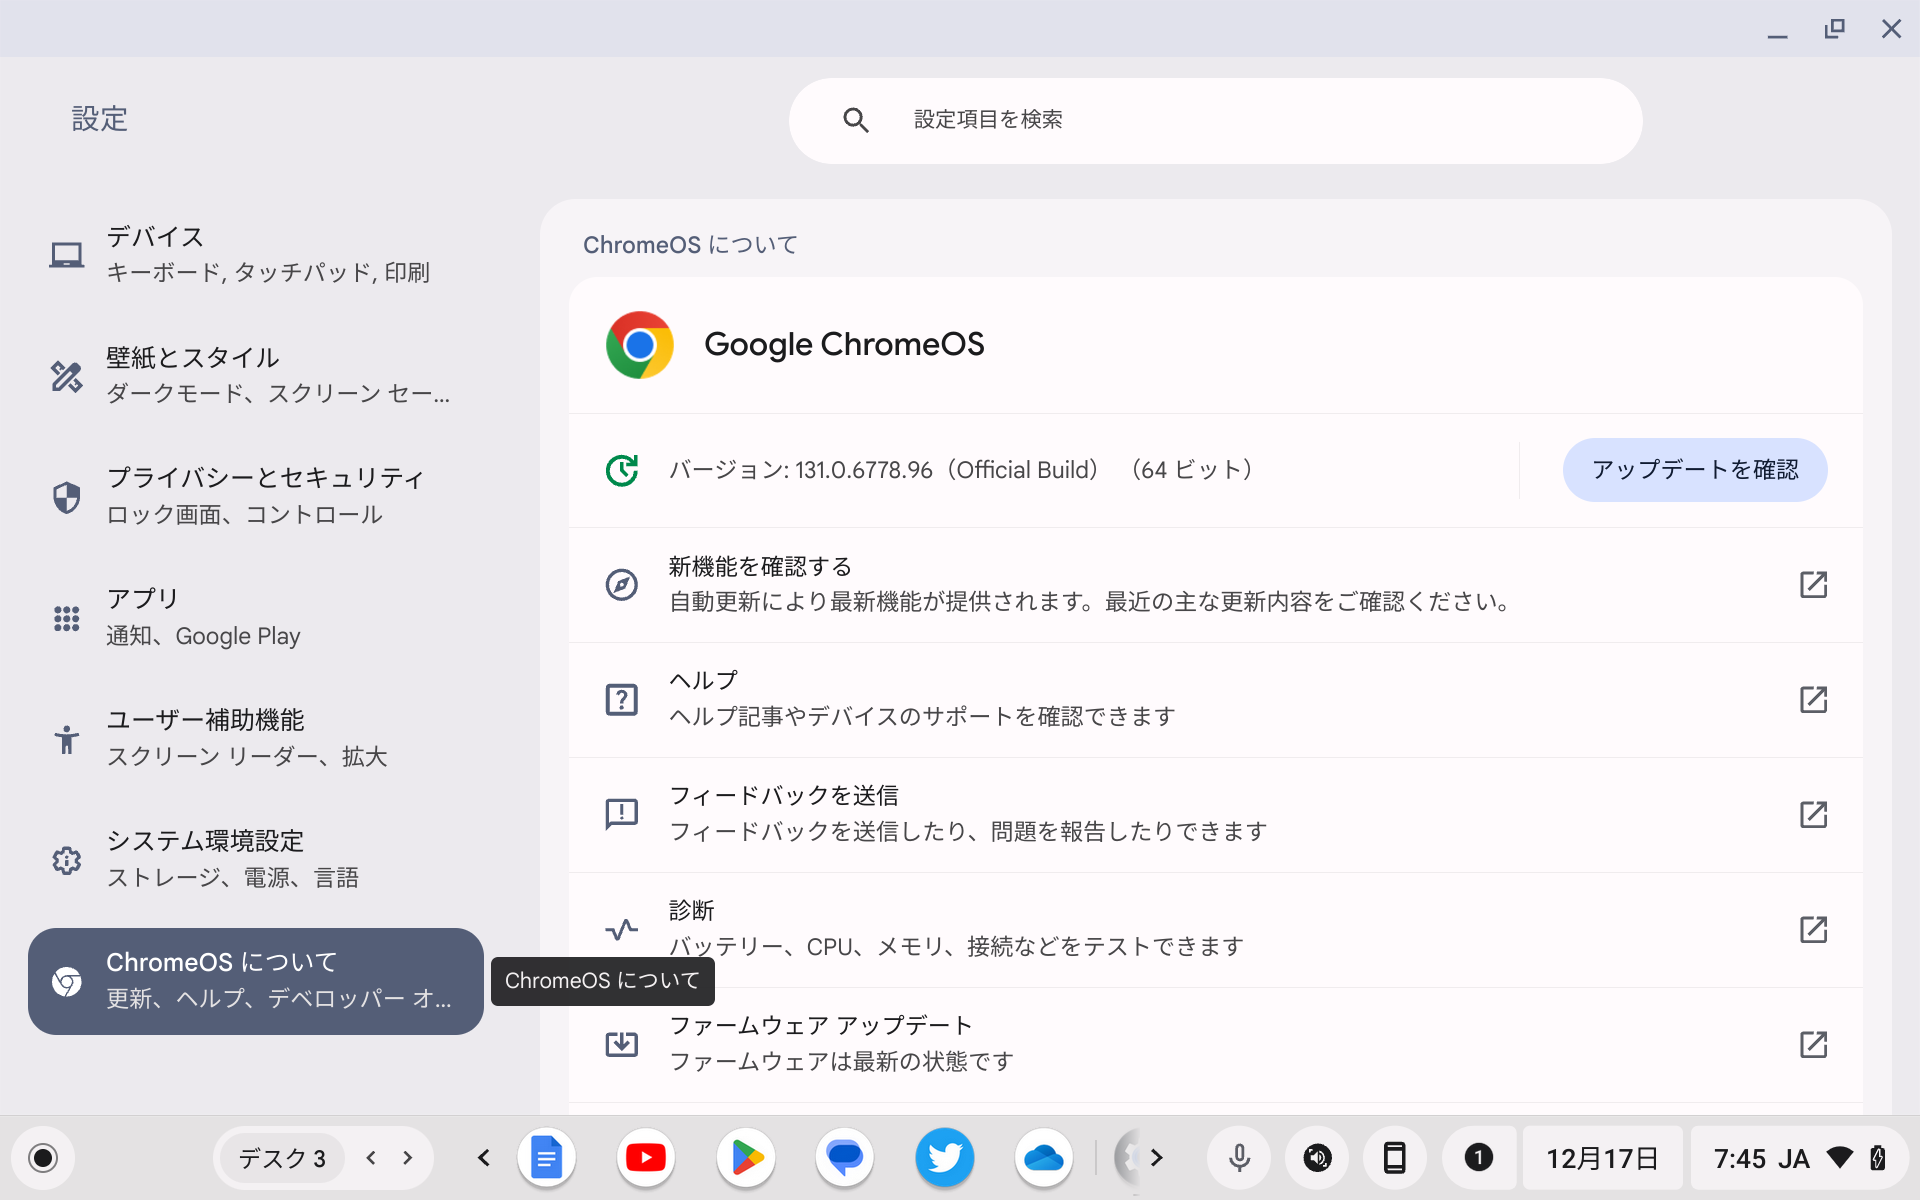Viewport: 1920px width, 1200px height.
Task: Click the muted audio icon in the shelf
Action: pyautogui.click(x=1317, y=1158)
